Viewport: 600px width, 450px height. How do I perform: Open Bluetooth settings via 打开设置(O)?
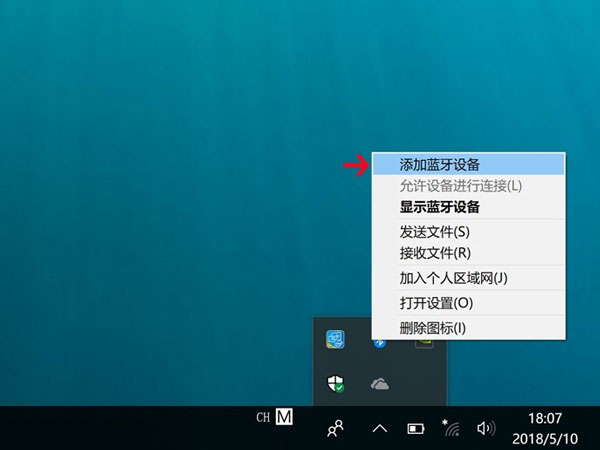coord(436,303)
